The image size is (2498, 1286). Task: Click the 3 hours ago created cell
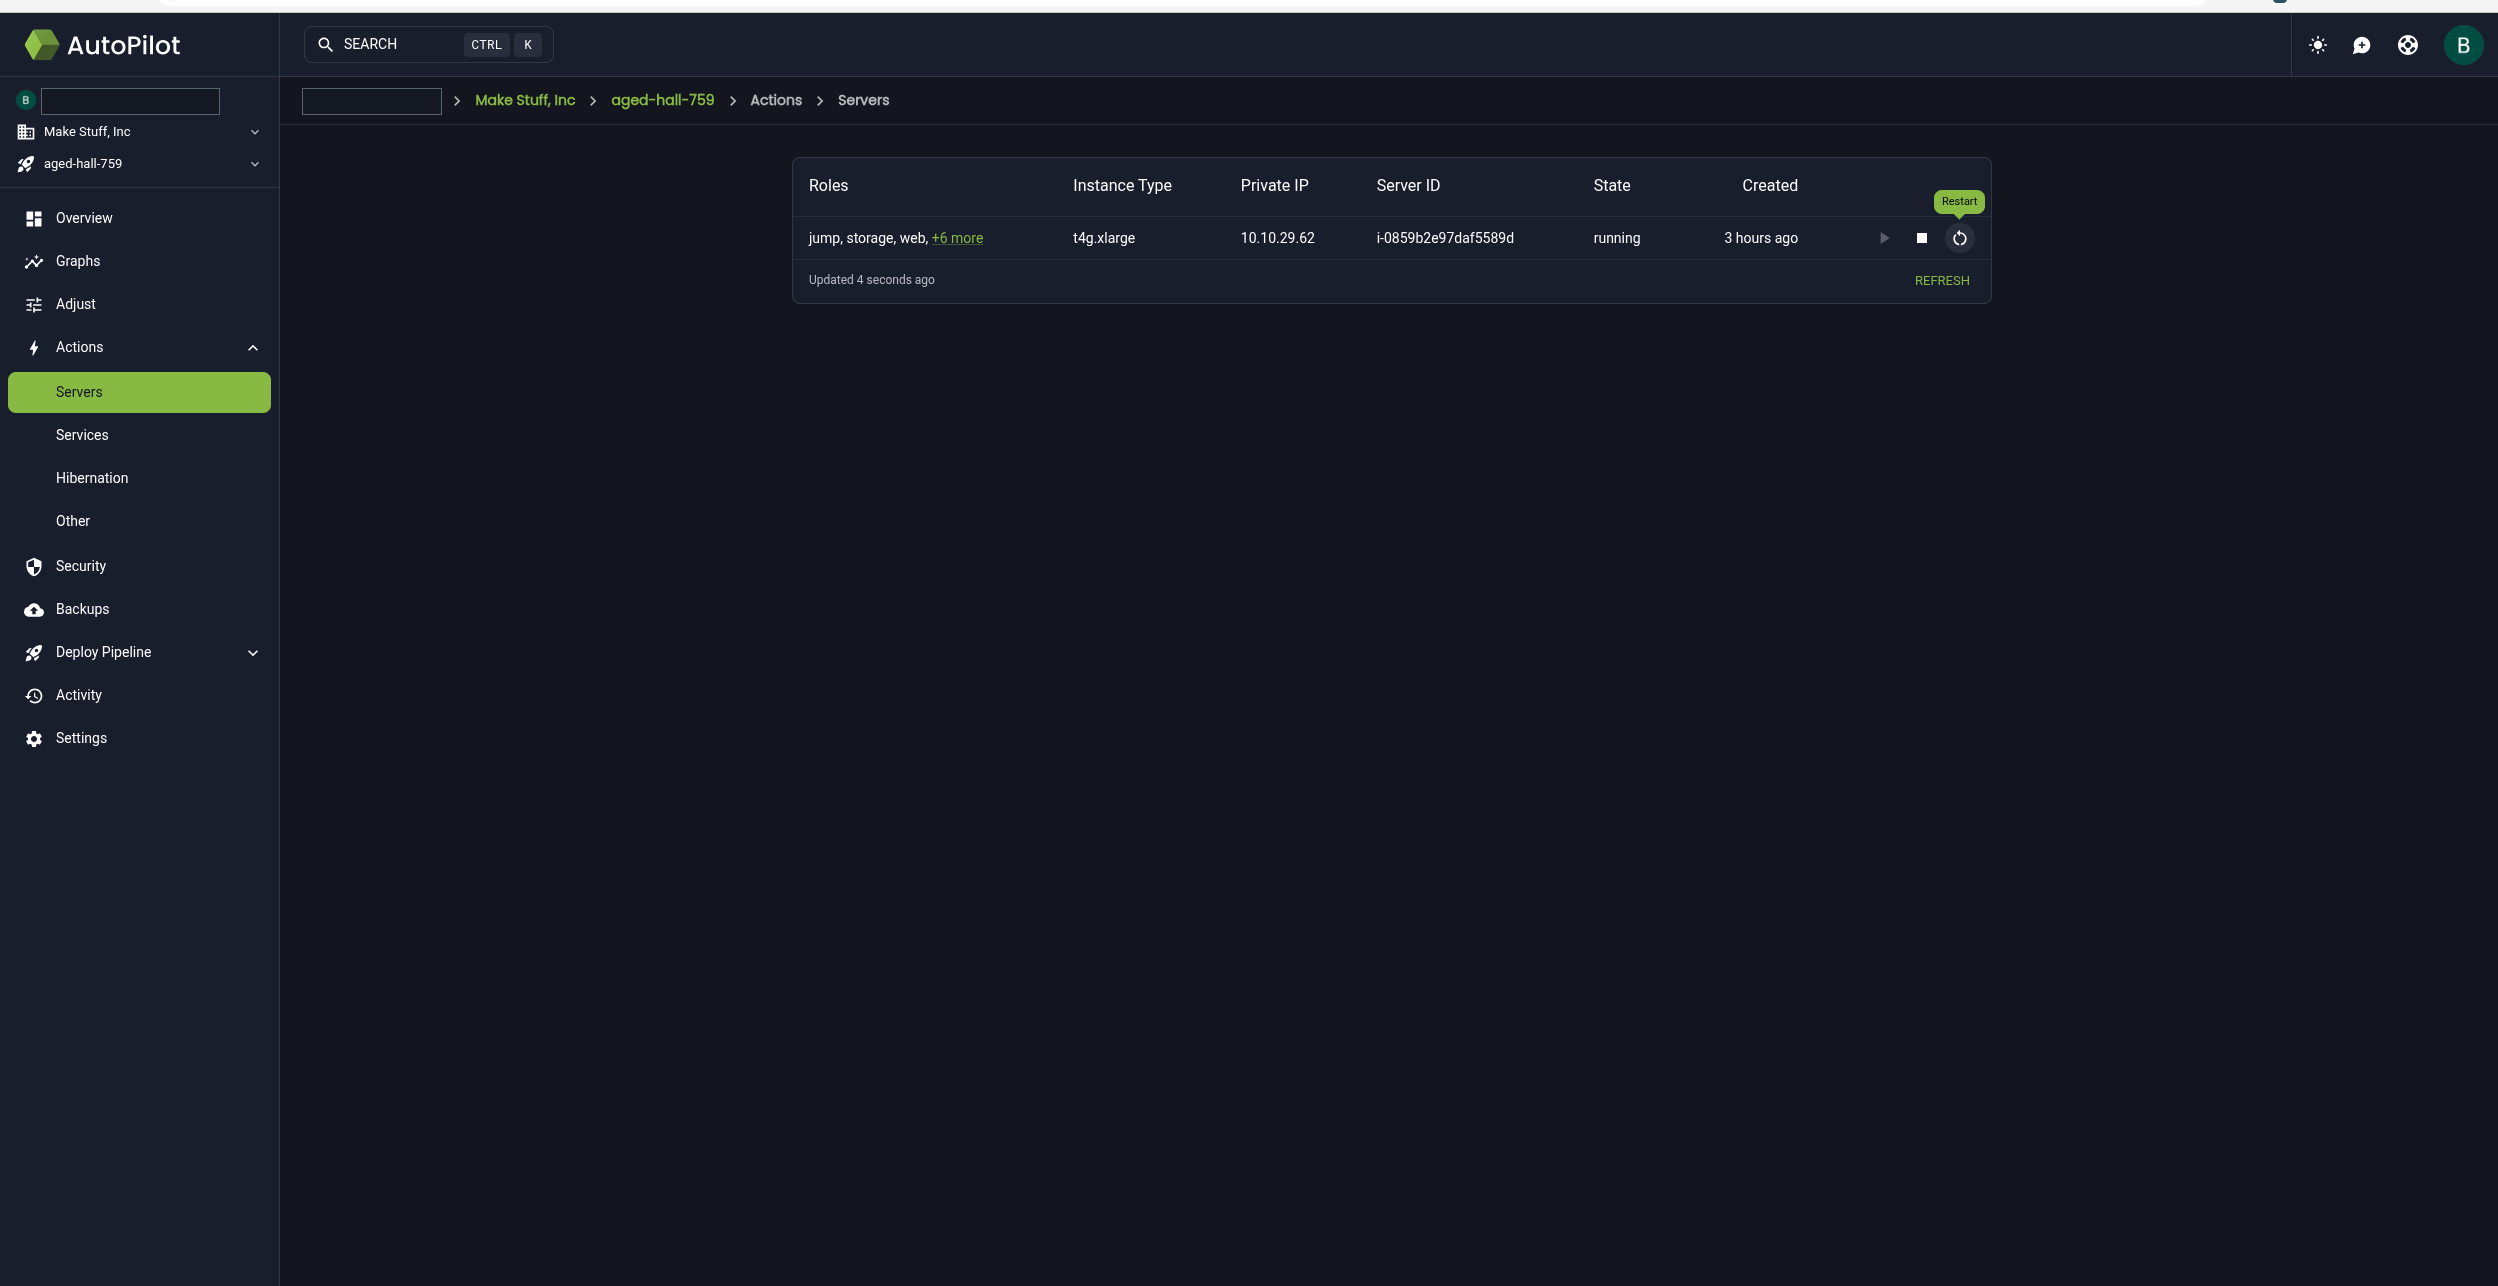(1761, 238)
